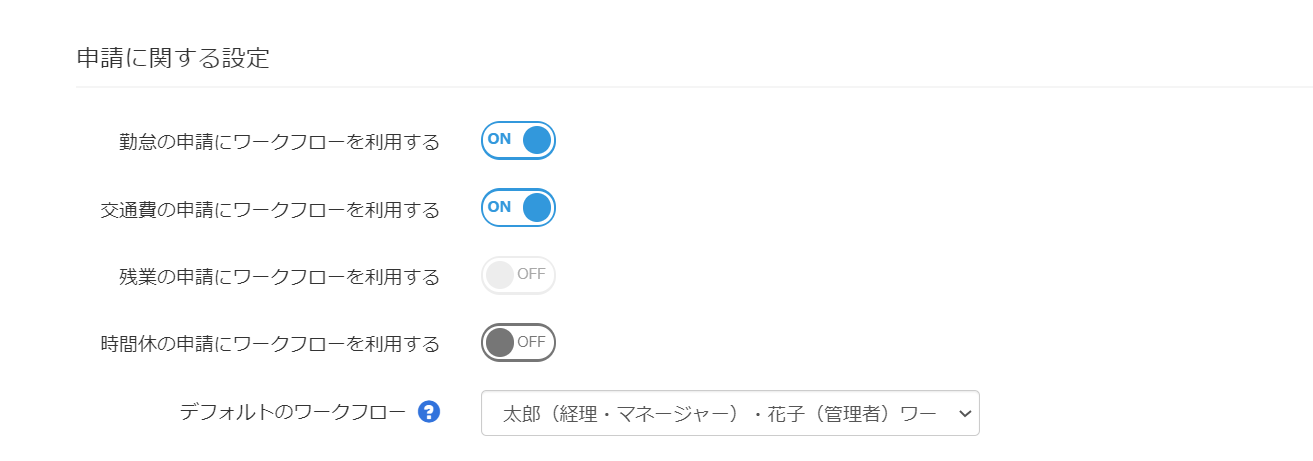This screenshot has height=461, width=1313.
Task: Click the dark gray knob of 時間休 toggle
Action: click(x=499, y=343)
